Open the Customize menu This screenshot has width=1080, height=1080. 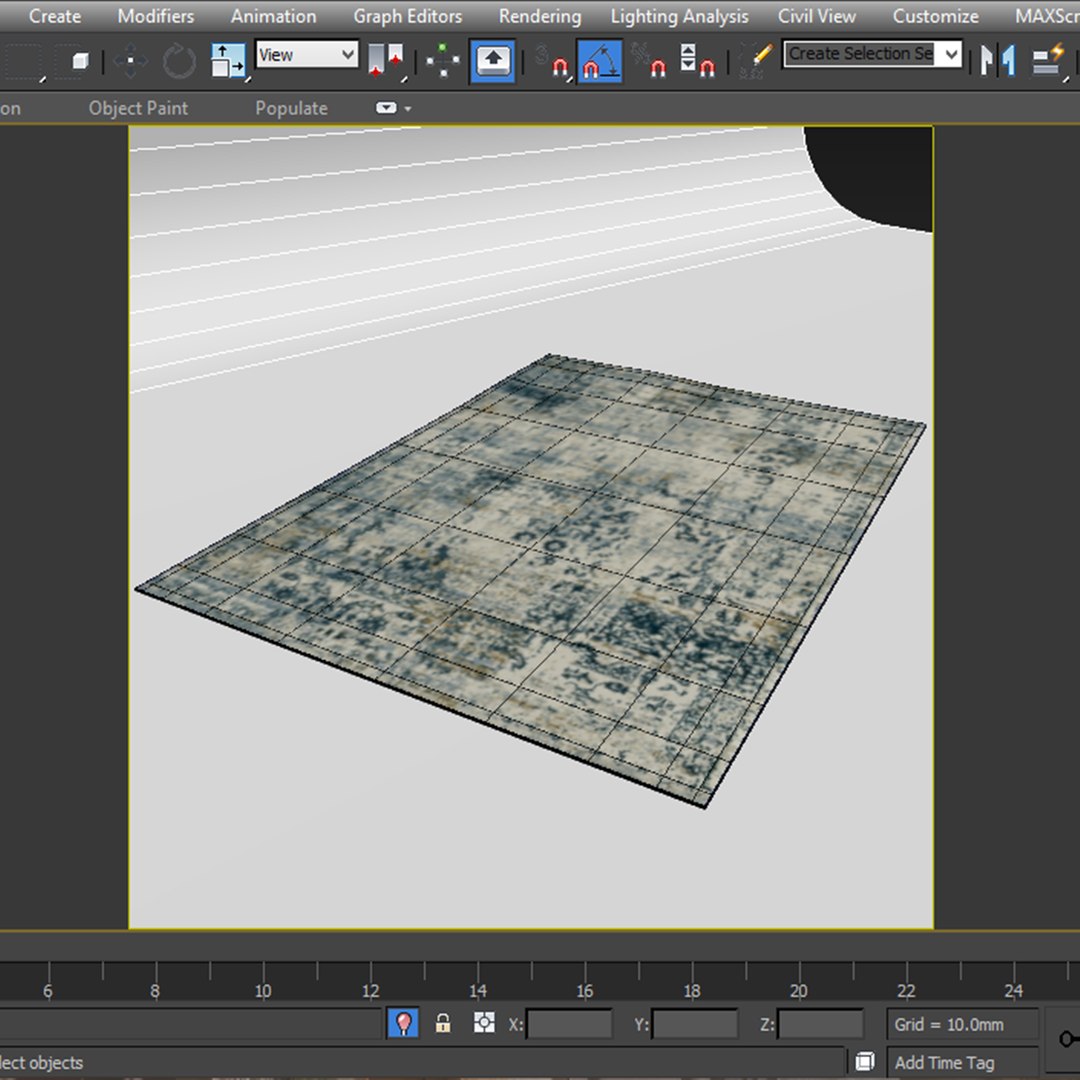935,16
